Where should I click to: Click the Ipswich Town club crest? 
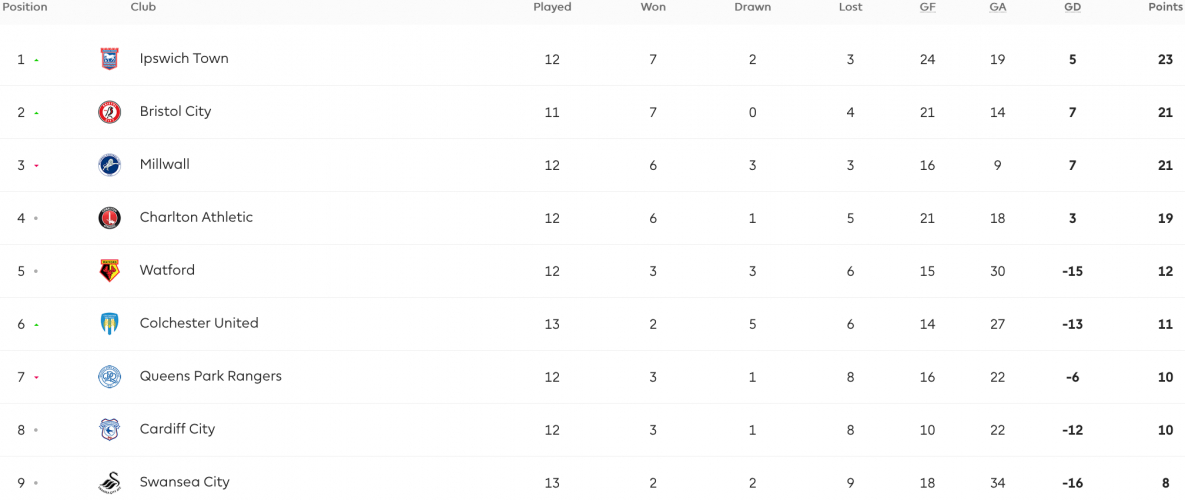tap(110, 59)
